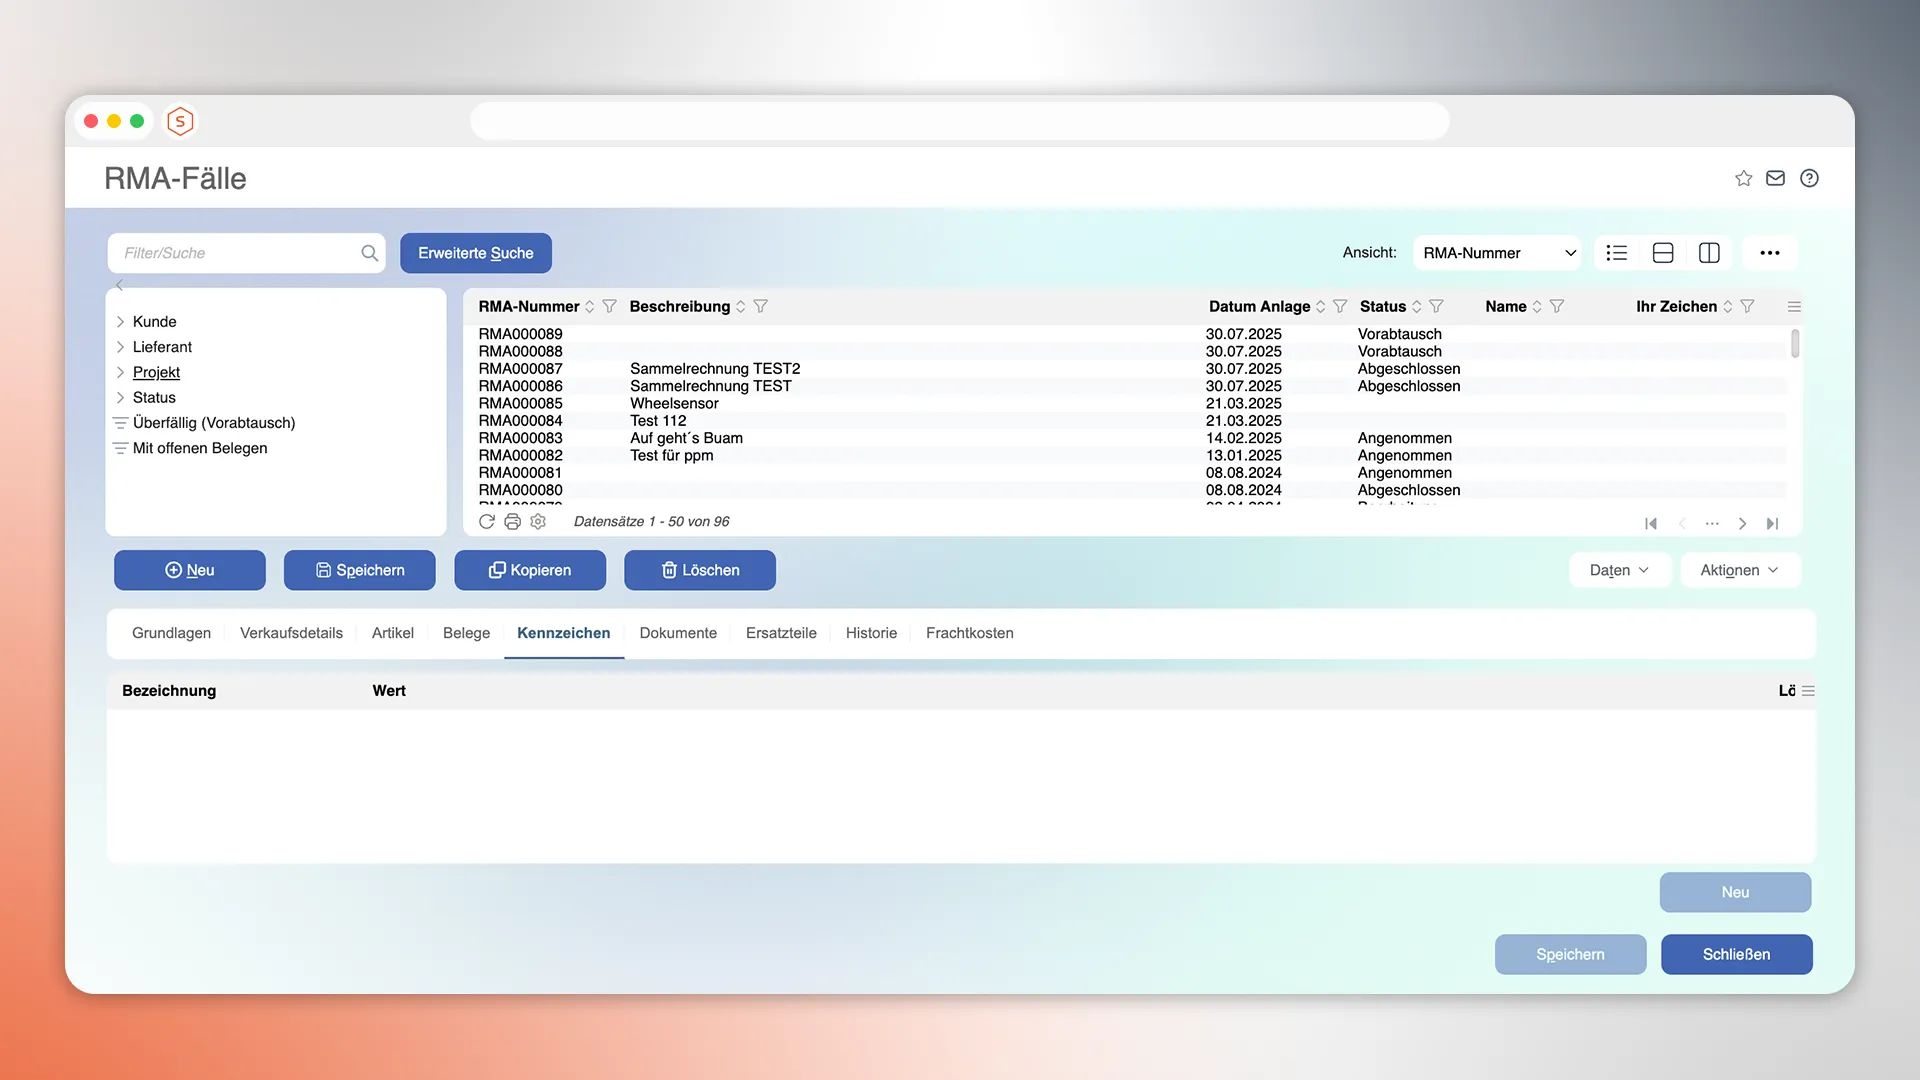Open table settings gear icon
1920x1080 pixels.
pyautogui.click(x=538, y=521)
